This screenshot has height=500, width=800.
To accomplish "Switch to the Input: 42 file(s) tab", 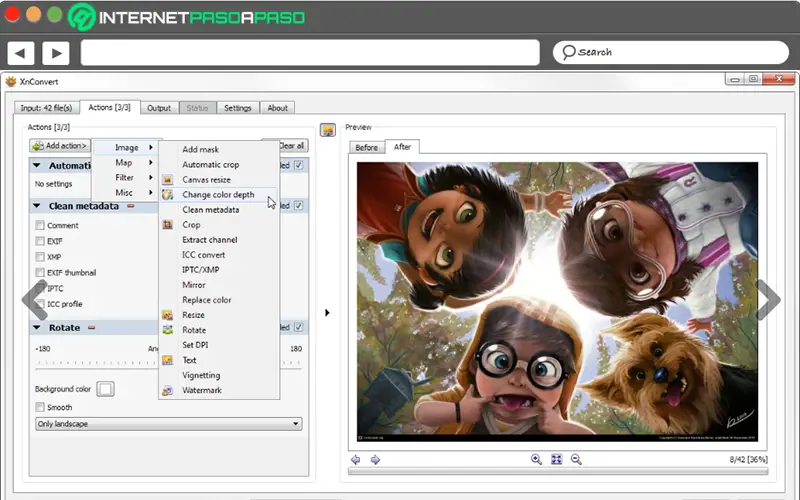I will click(46, 108).
